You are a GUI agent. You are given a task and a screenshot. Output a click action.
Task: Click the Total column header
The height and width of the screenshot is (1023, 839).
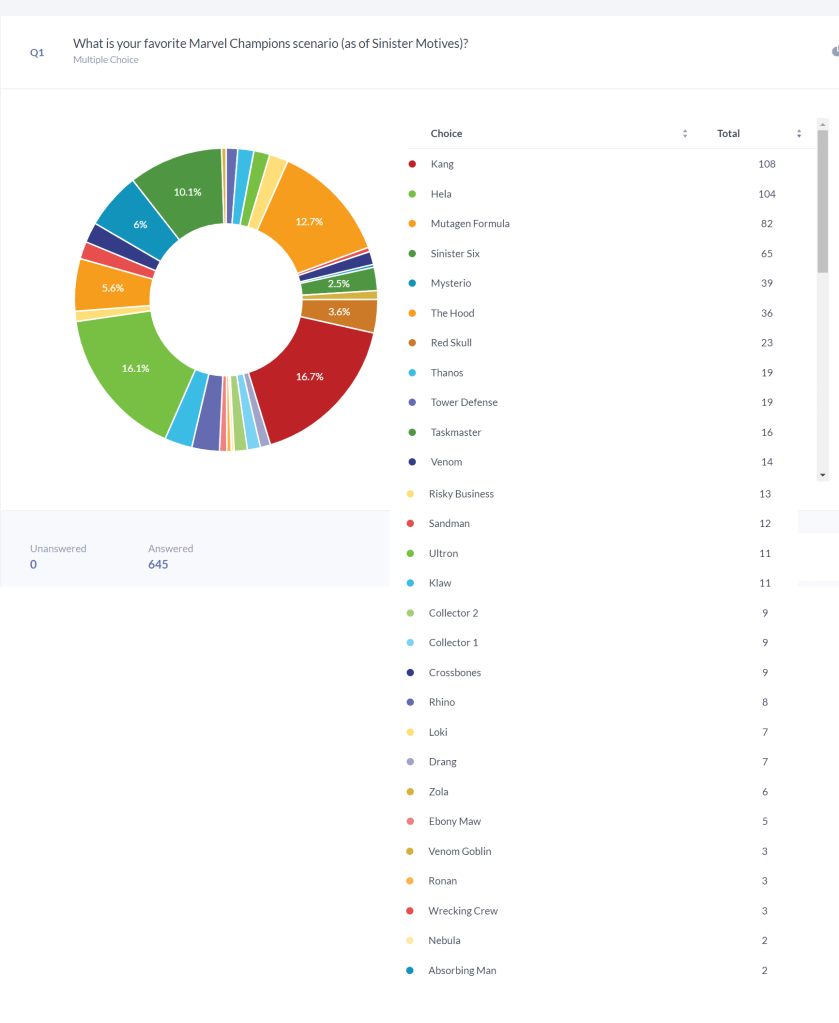pyautogui.click(x=728, y=134)
